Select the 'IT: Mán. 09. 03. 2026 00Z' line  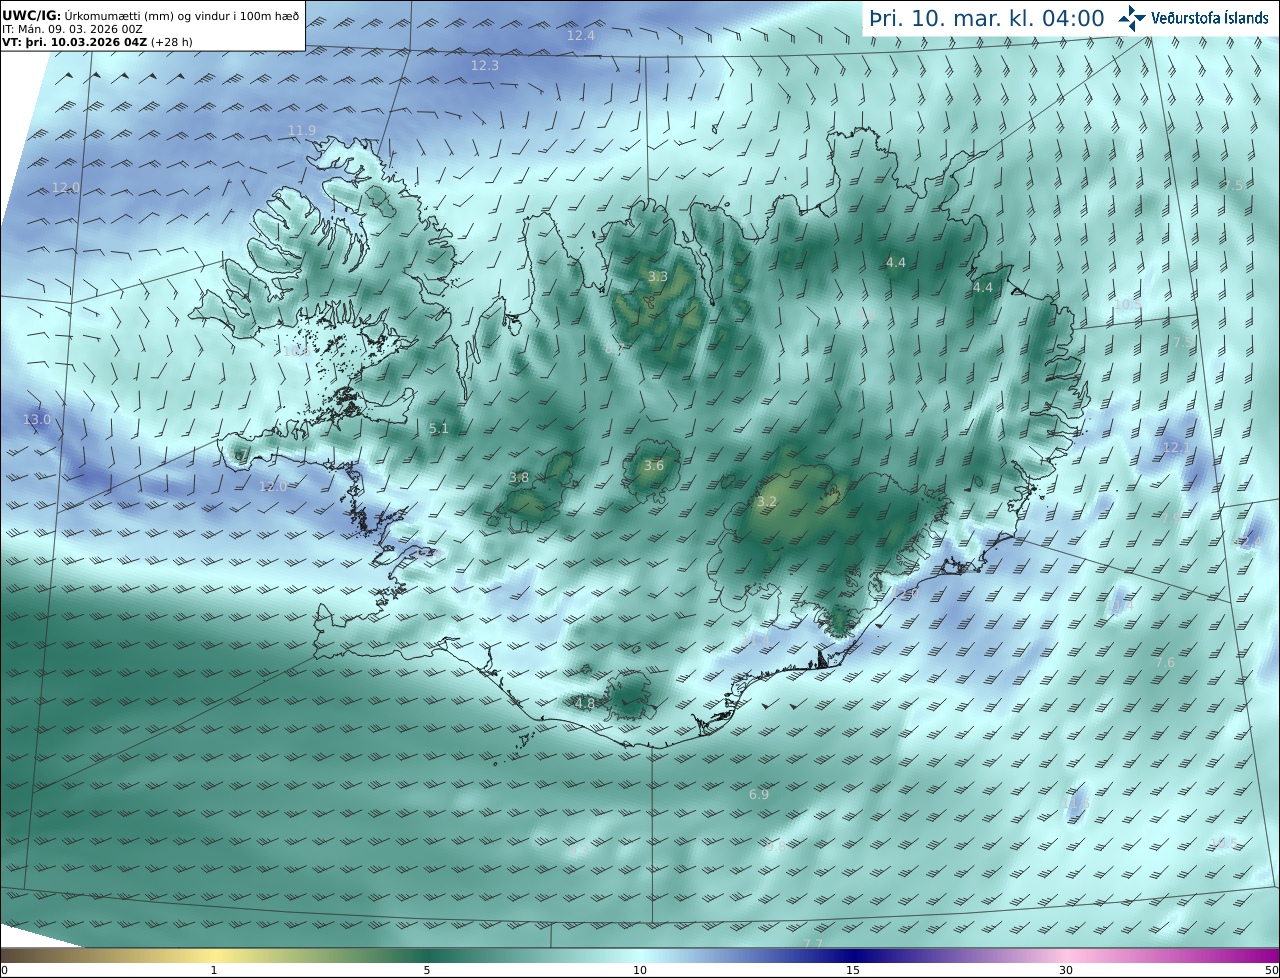point(72,29)
